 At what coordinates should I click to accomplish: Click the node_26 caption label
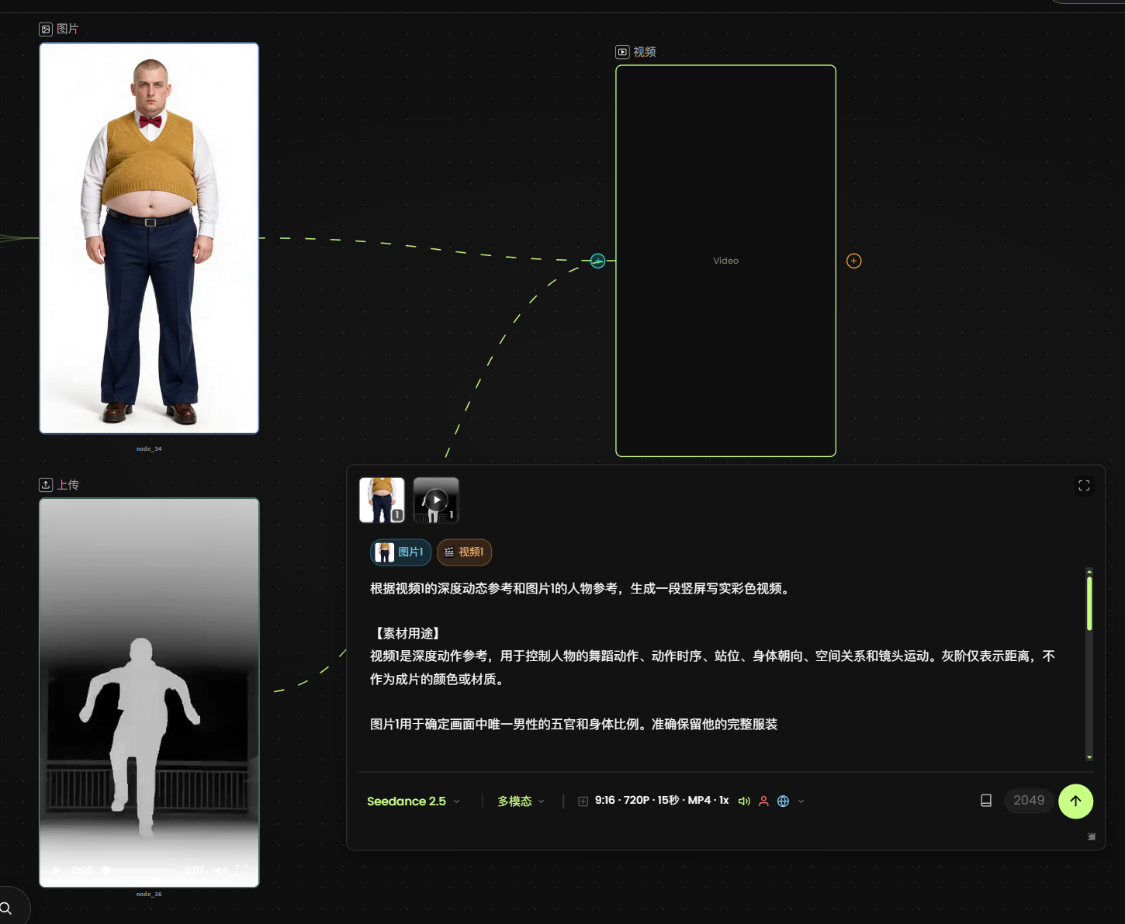click(x=149, y=894)
